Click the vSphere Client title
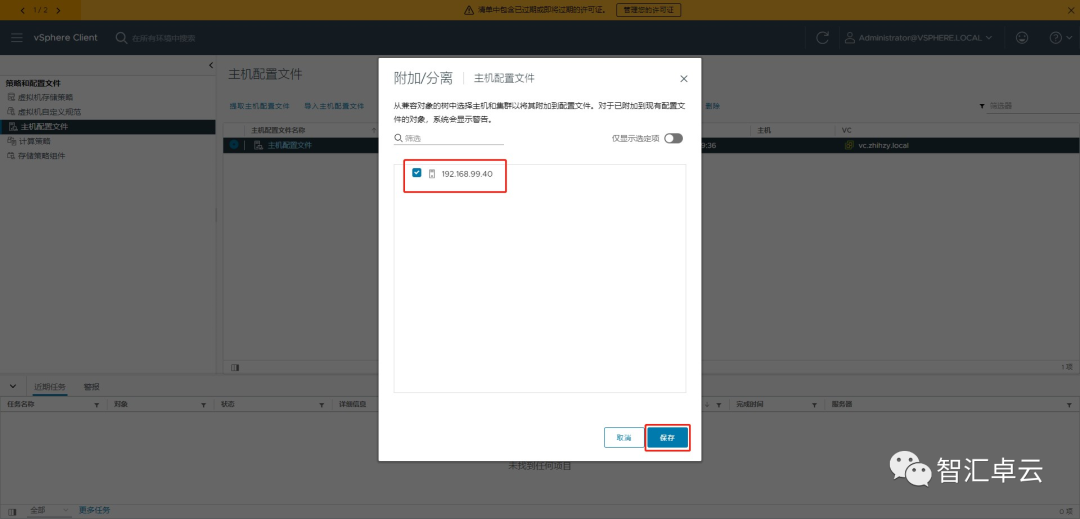This screenshot has width=1080, height=519. (x=66, y=37)
